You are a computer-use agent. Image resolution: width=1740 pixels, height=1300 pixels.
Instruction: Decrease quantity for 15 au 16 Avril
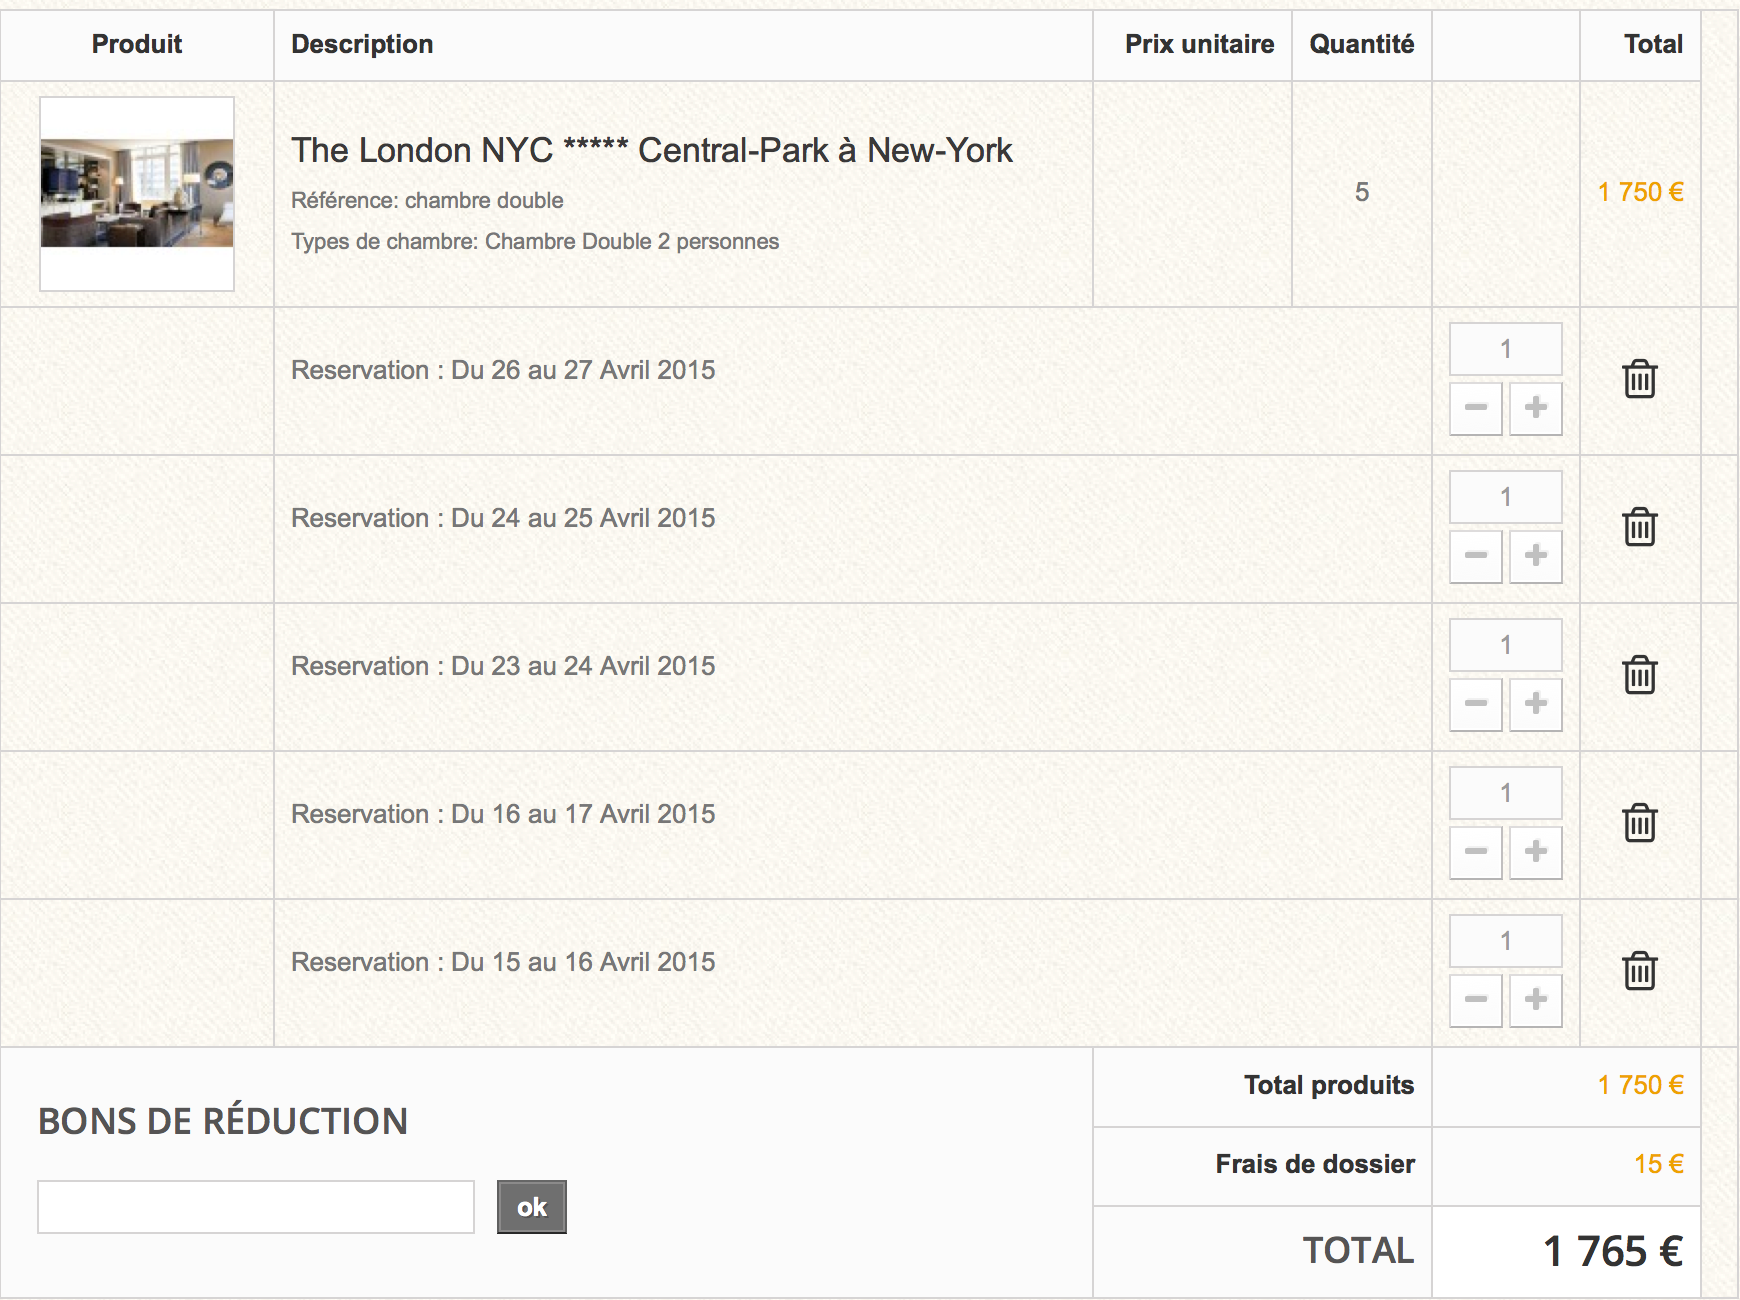click(x=1476, y=999)
